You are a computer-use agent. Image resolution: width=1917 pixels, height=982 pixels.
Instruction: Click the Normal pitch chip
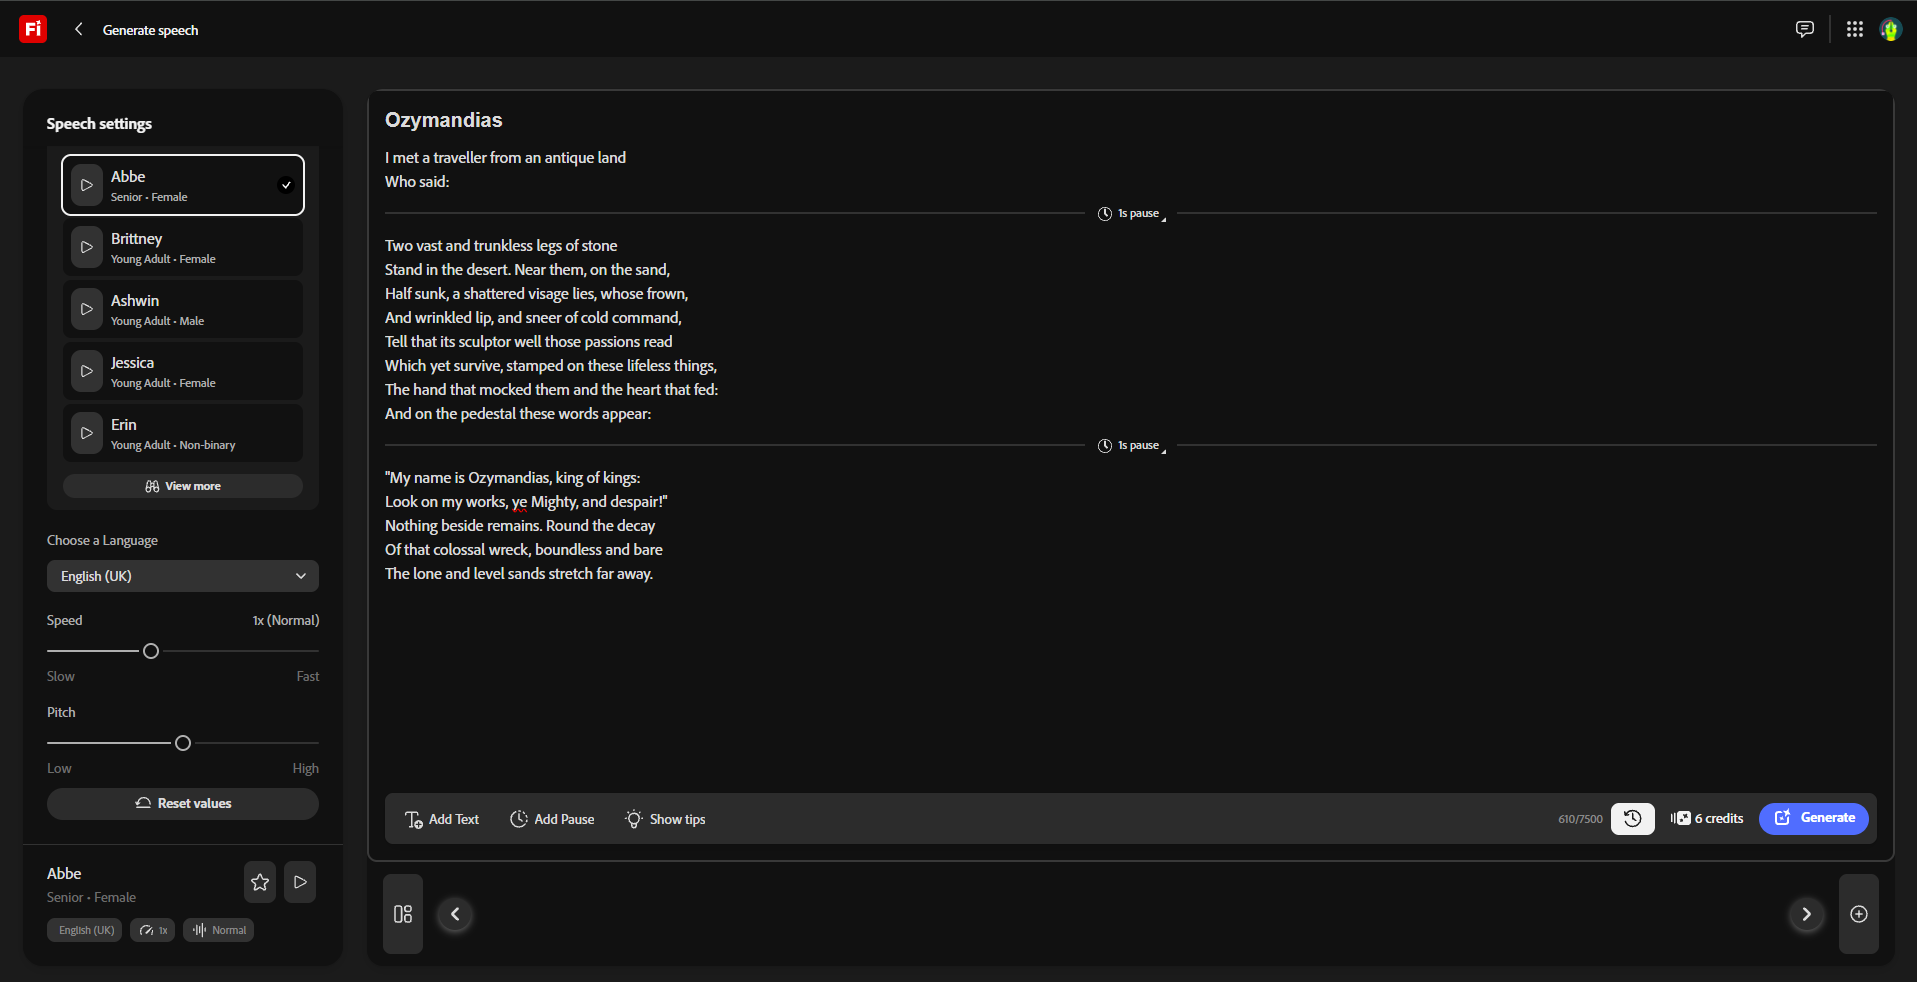pyautogui.click(x=218, y=930)
